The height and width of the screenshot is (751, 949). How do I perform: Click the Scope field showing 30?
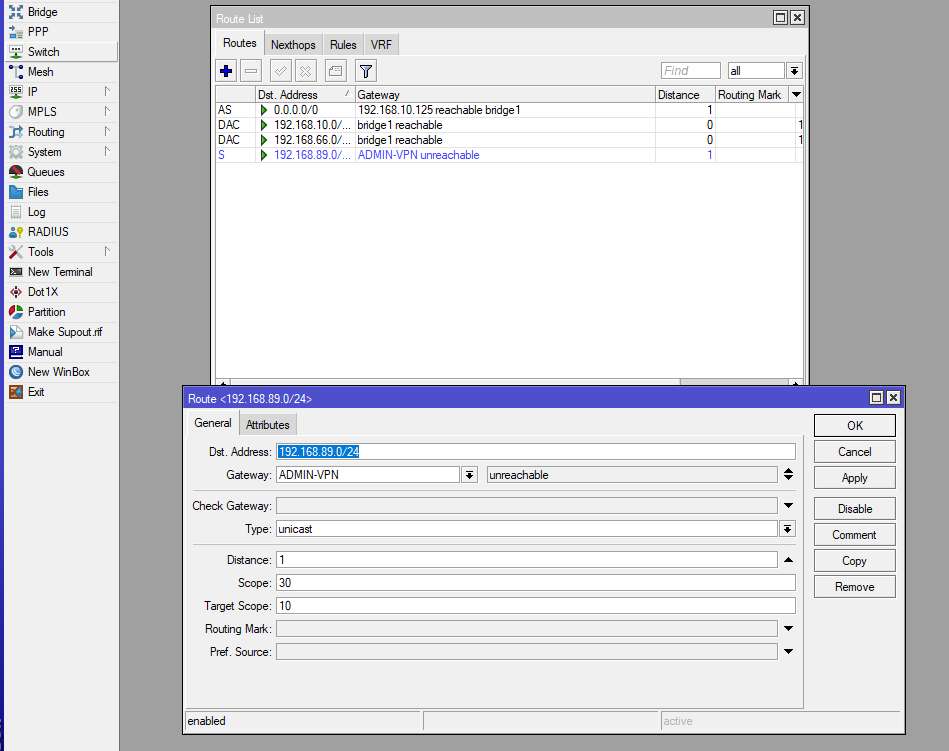[536, 583]
